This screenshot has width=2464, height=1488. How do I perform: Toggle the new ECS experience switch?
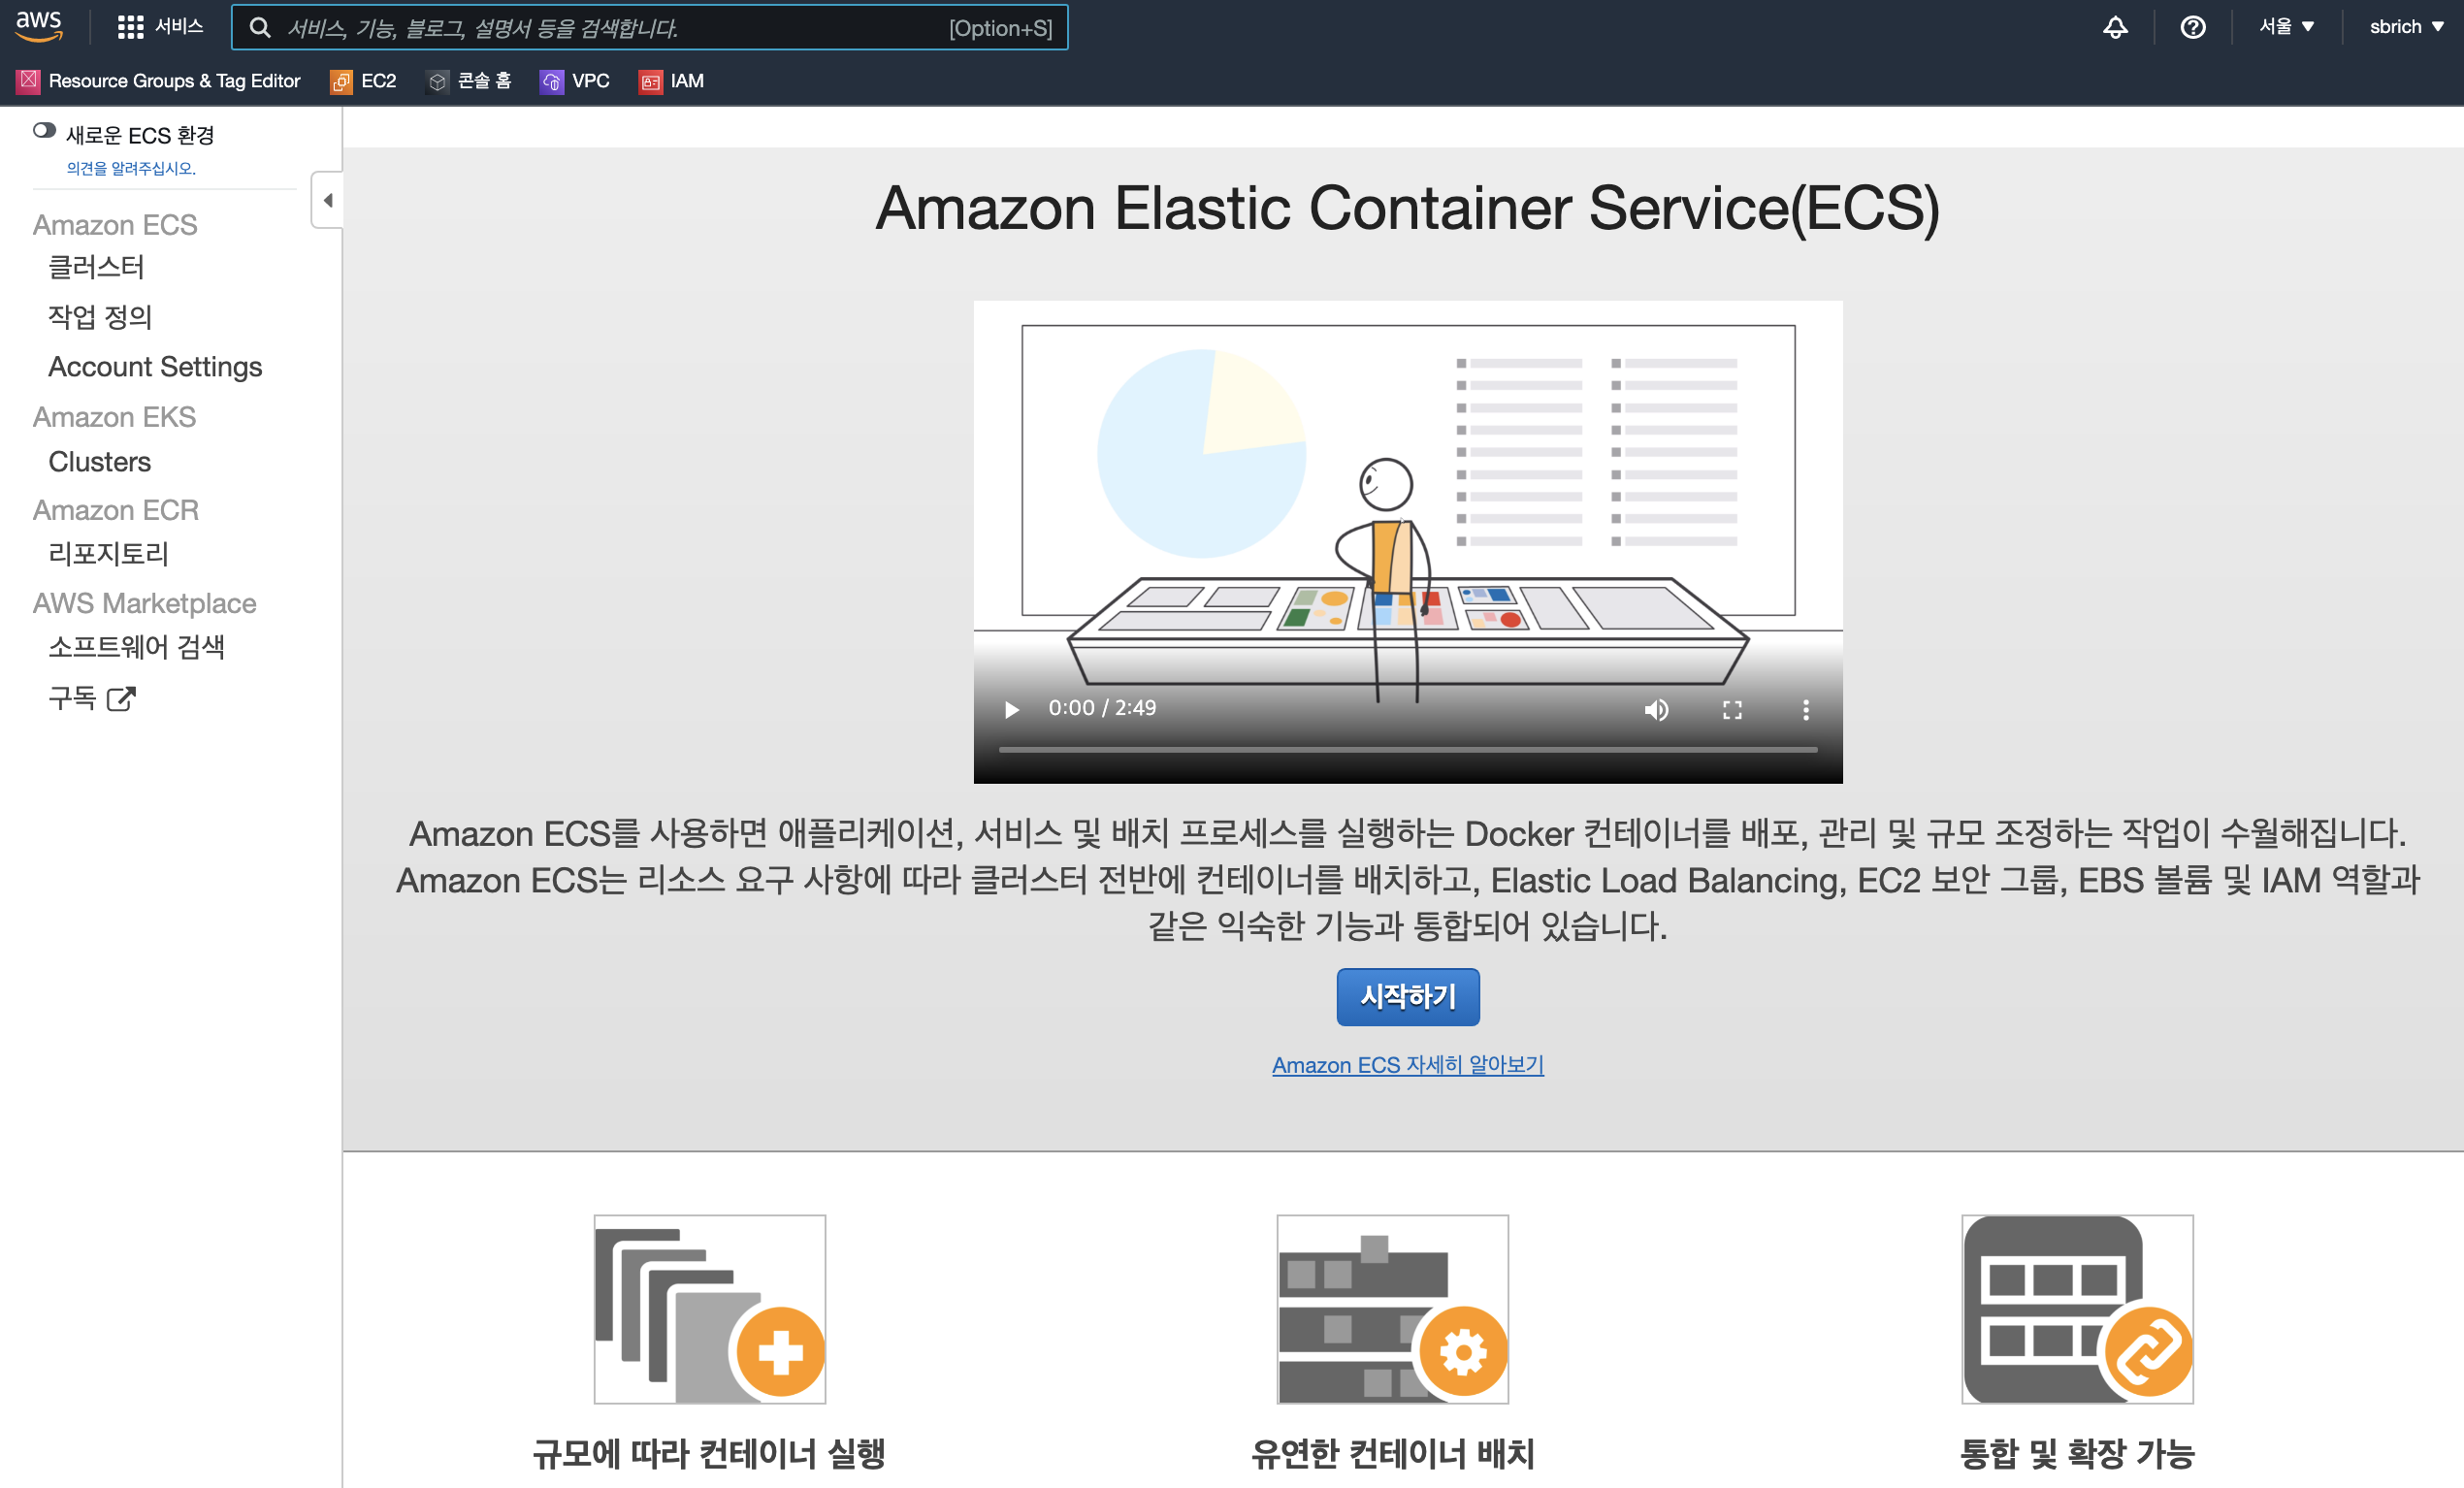click(x=44, y=131)
